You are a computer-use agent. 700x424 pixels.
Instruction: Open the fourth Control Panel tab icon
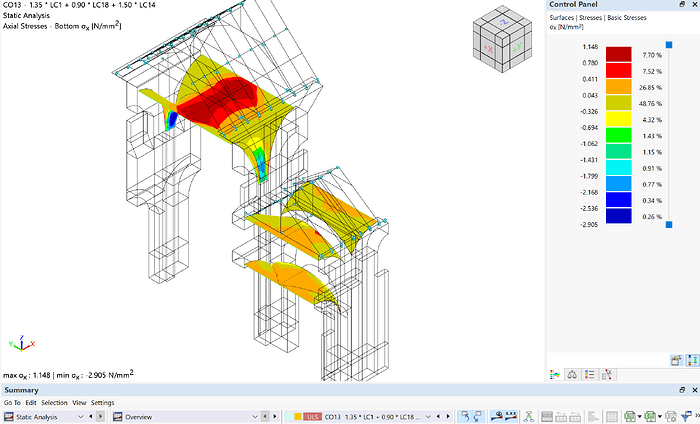tap(606, 374)
